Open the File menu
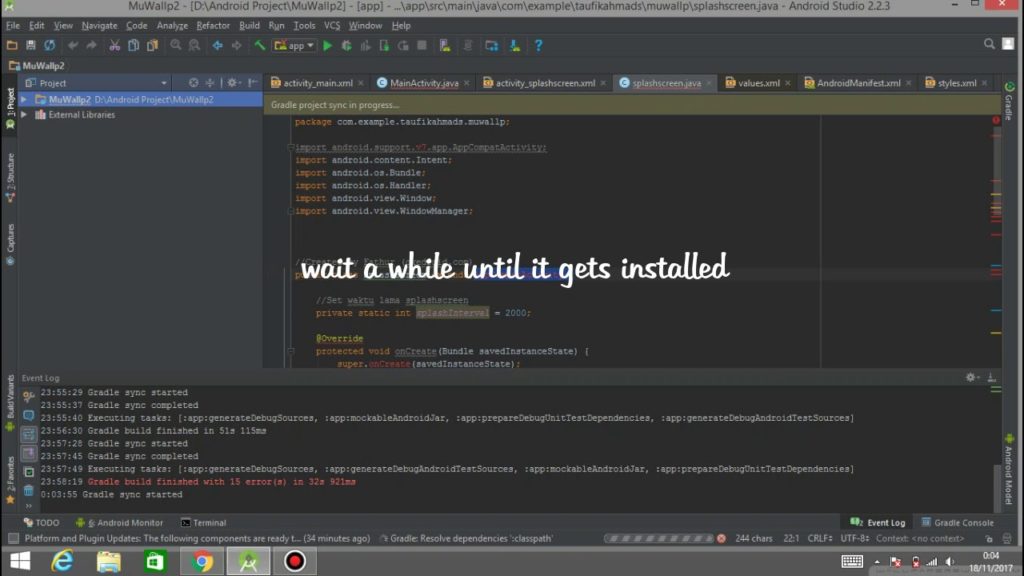Viewport: 1024px width, 576px height. click(x=12, y=25)
